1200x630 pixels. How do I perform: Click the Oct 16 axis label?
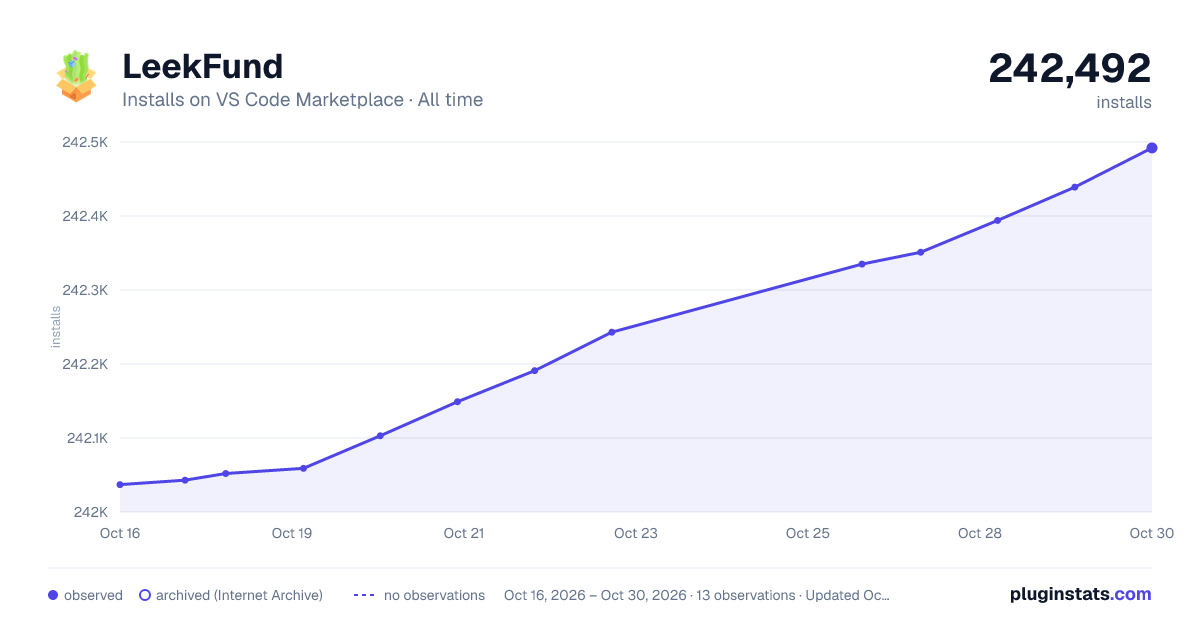(120, 533)
